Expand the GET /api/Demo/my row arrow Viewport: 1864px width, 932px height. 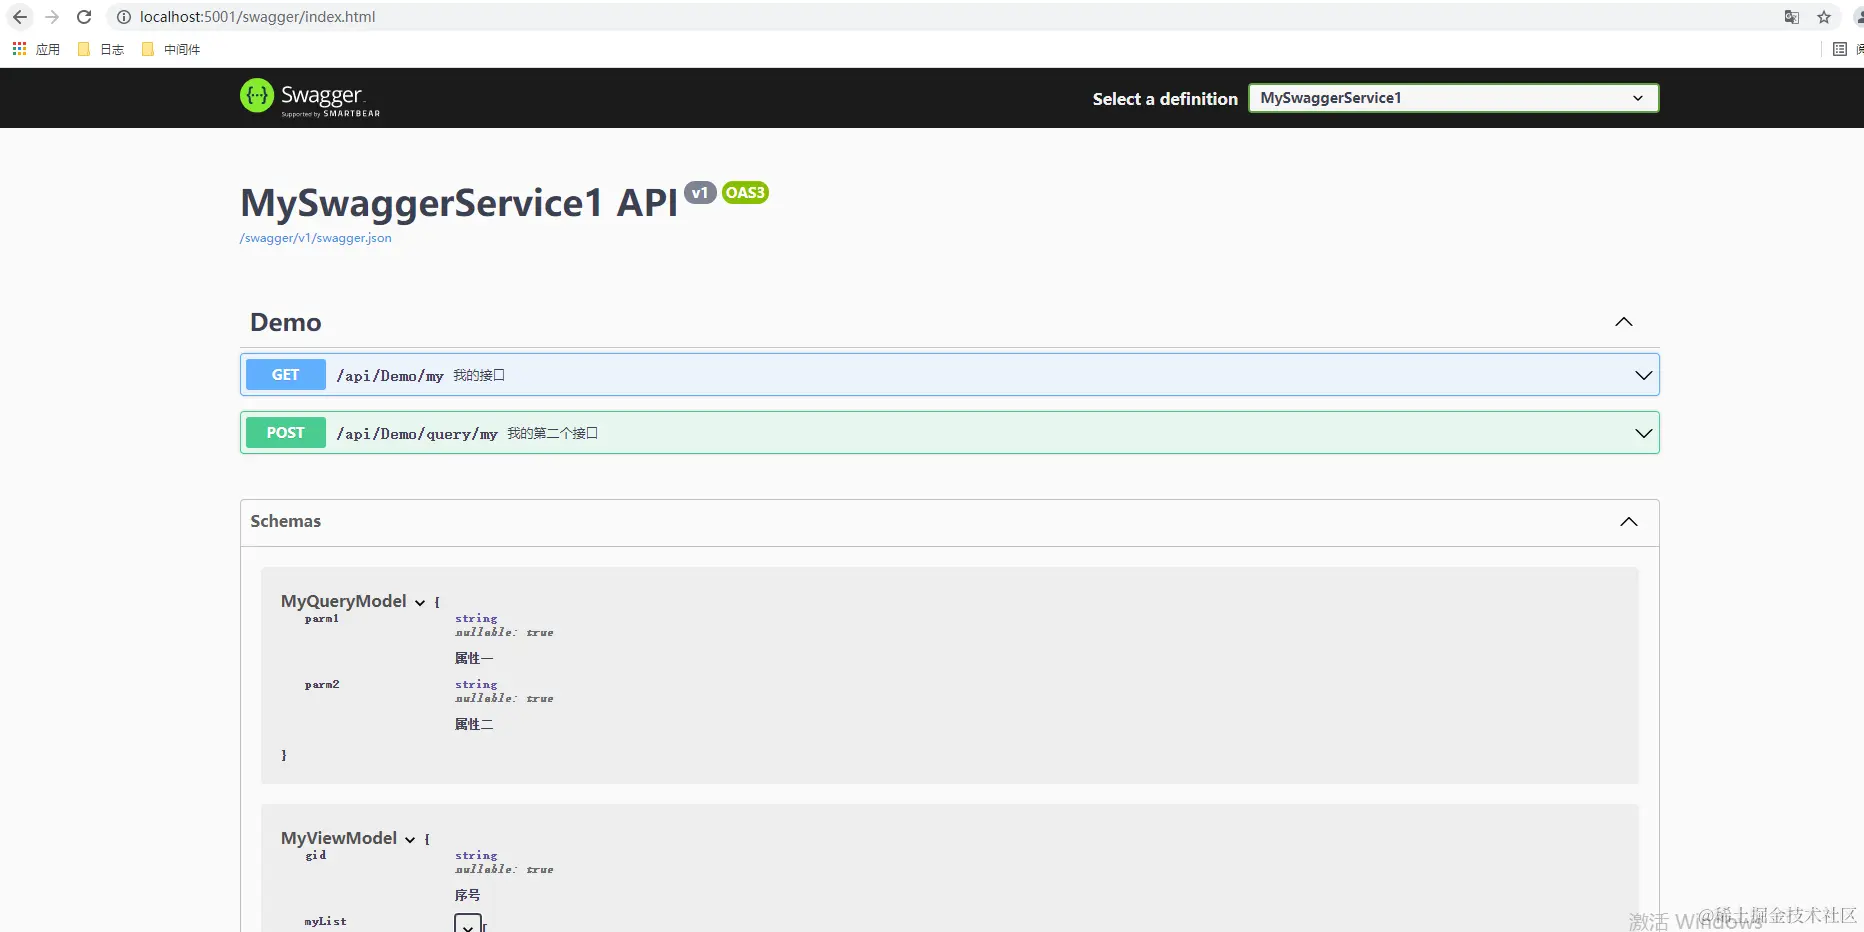point(1643,375)
